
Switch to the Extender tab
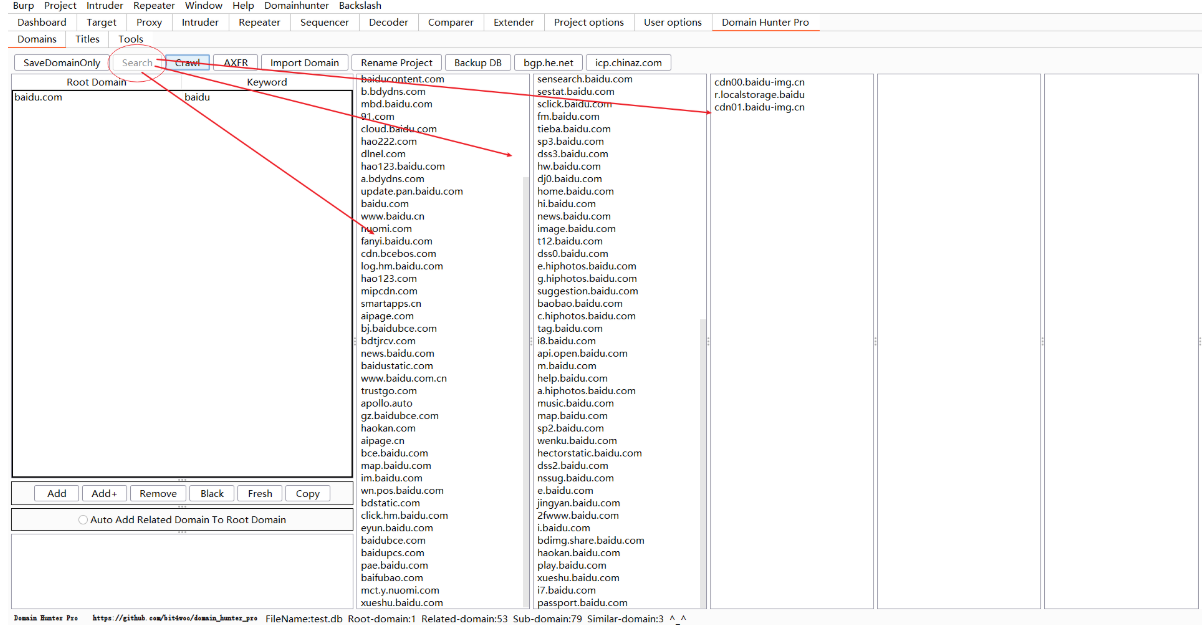pos(514,22)
